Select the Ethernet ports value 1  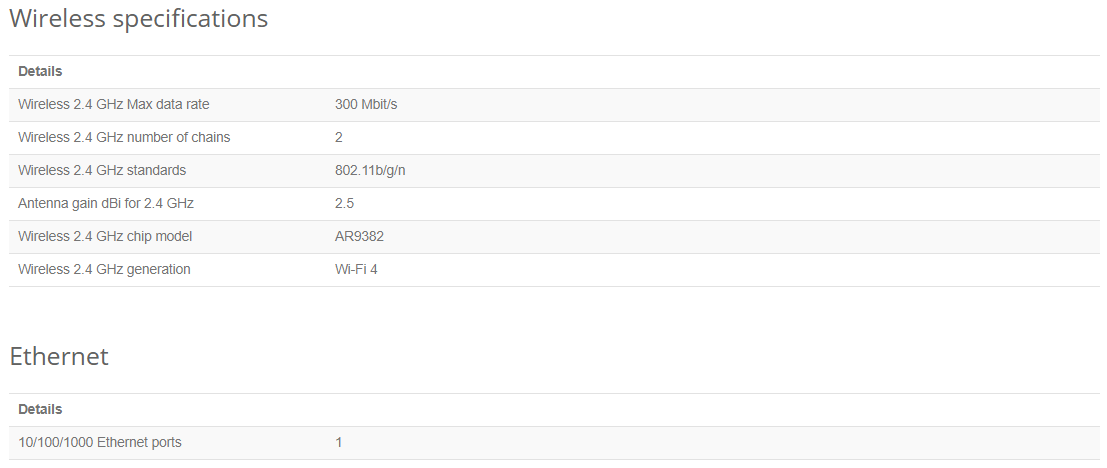click(339, 443)
